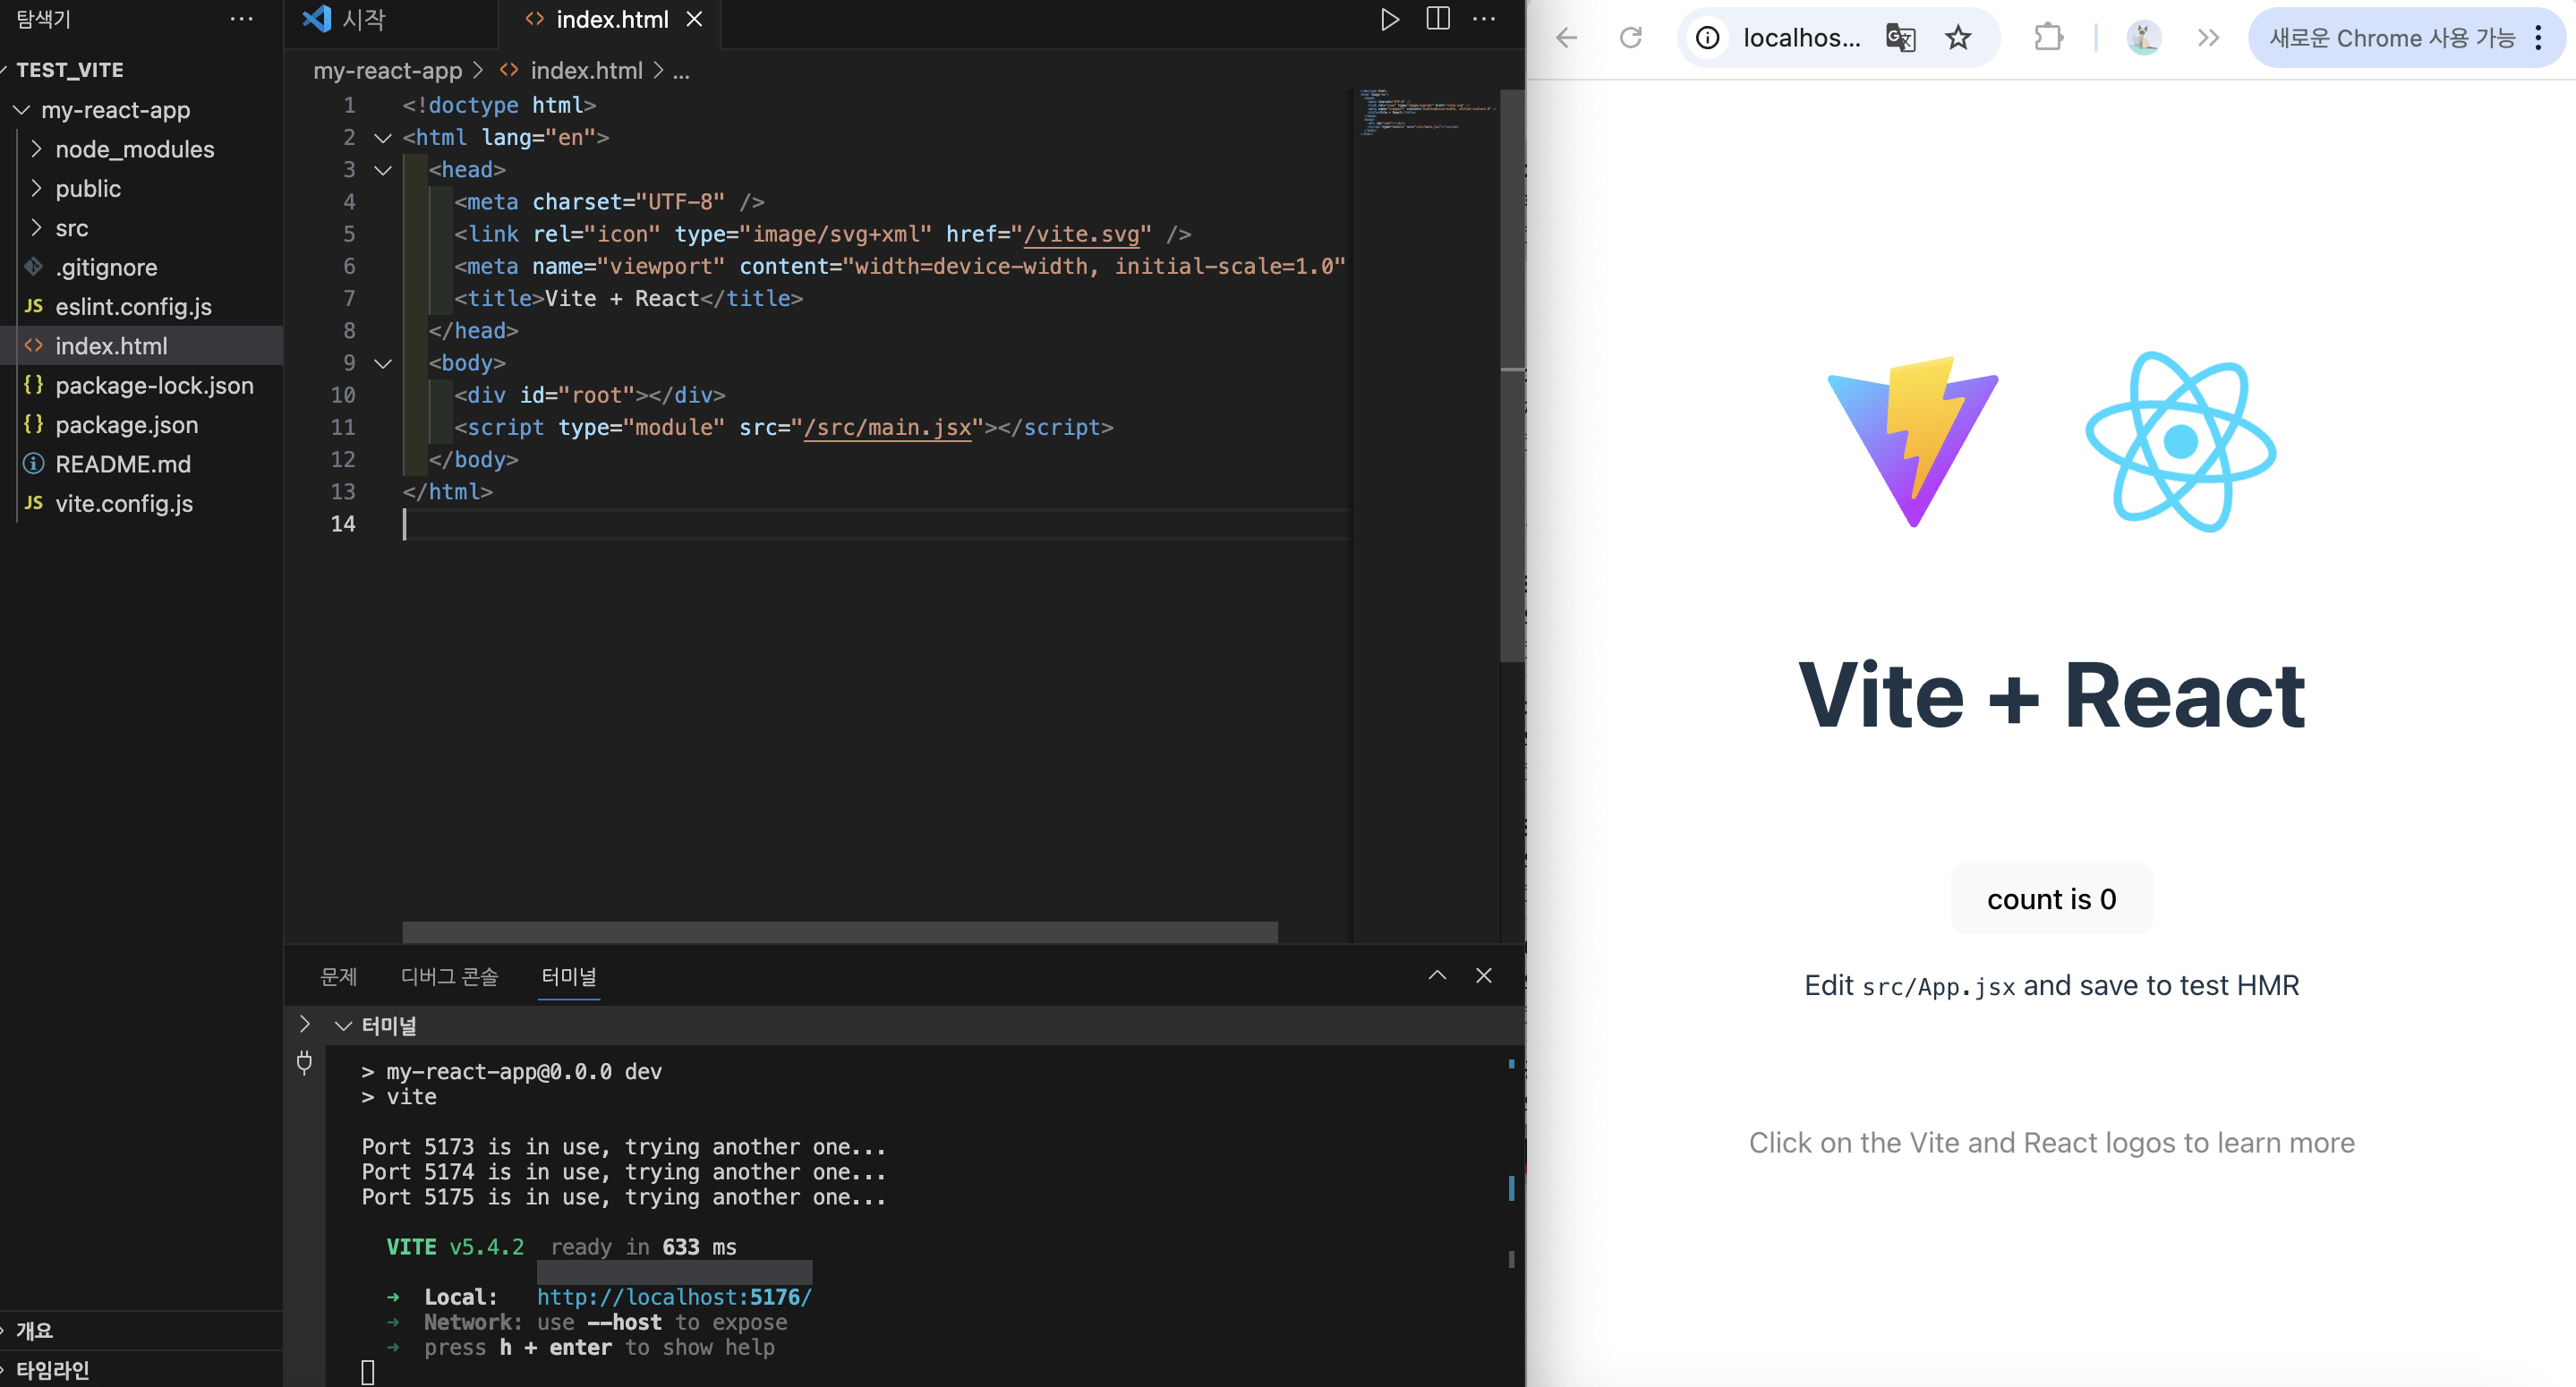This screenshot has width=2576, height=1387.
Task: Reload the localhost page in Chrome
Action: click(1631, 38)
